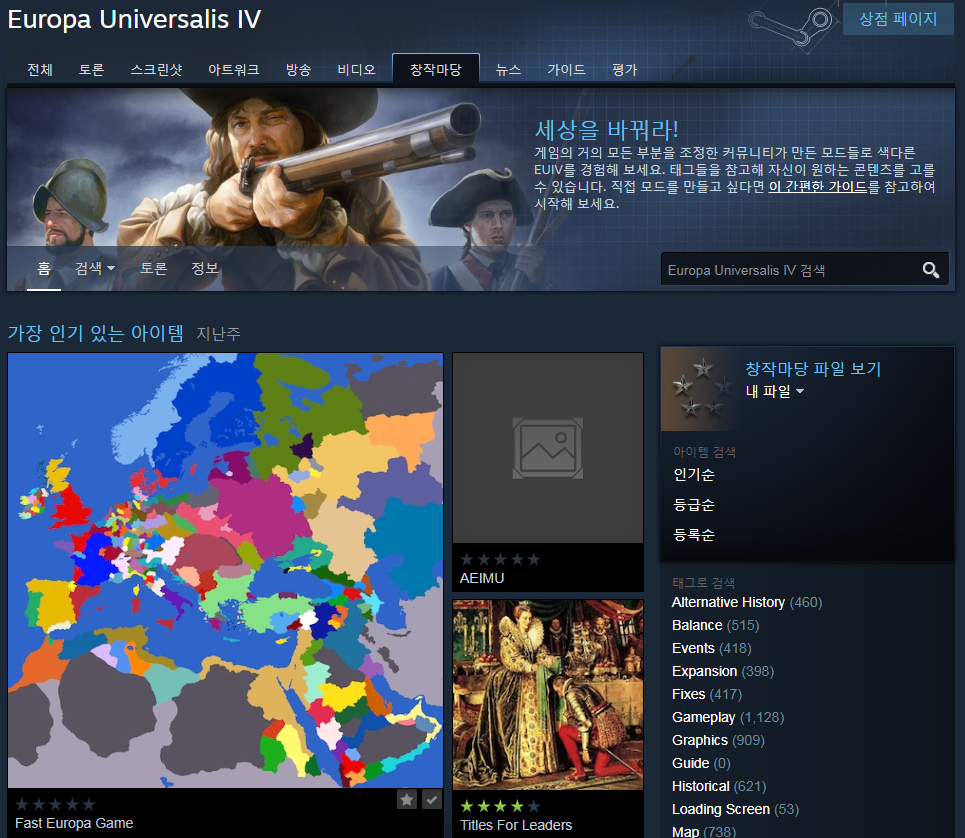Screen dimensions: 965x838
Task: Click the favorite star icon on Fast Europa Game
Action: 407,799
